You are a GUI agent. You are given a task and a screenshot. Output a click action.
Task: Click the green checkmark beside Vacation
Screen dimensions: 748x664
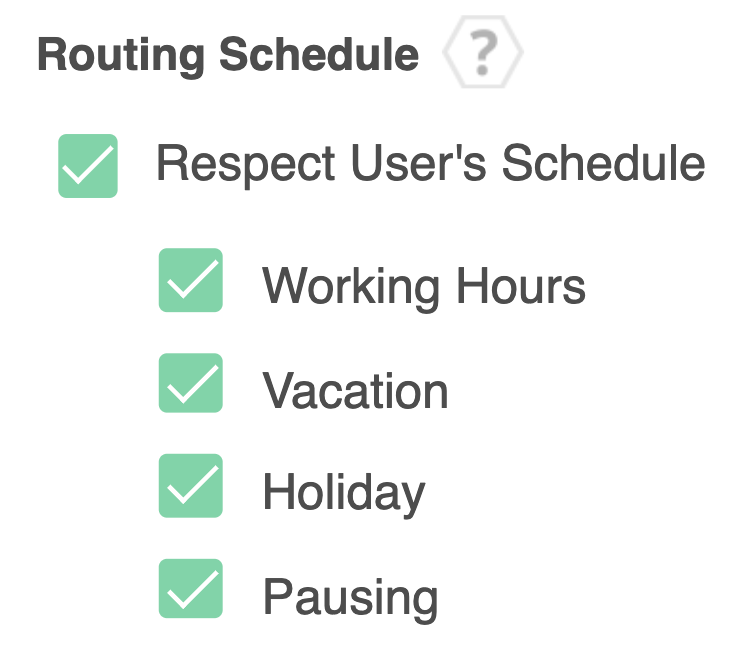point(190,384)
